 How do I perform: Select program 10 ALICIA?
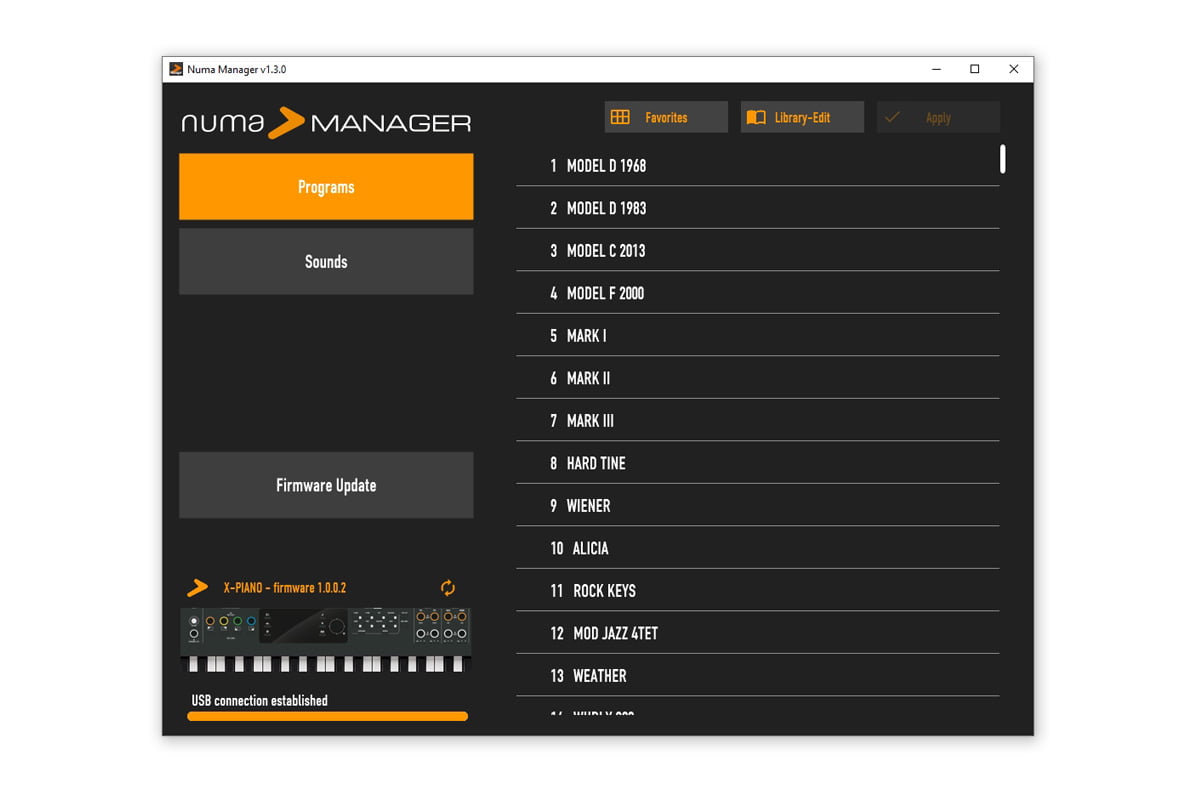(757, 548)
